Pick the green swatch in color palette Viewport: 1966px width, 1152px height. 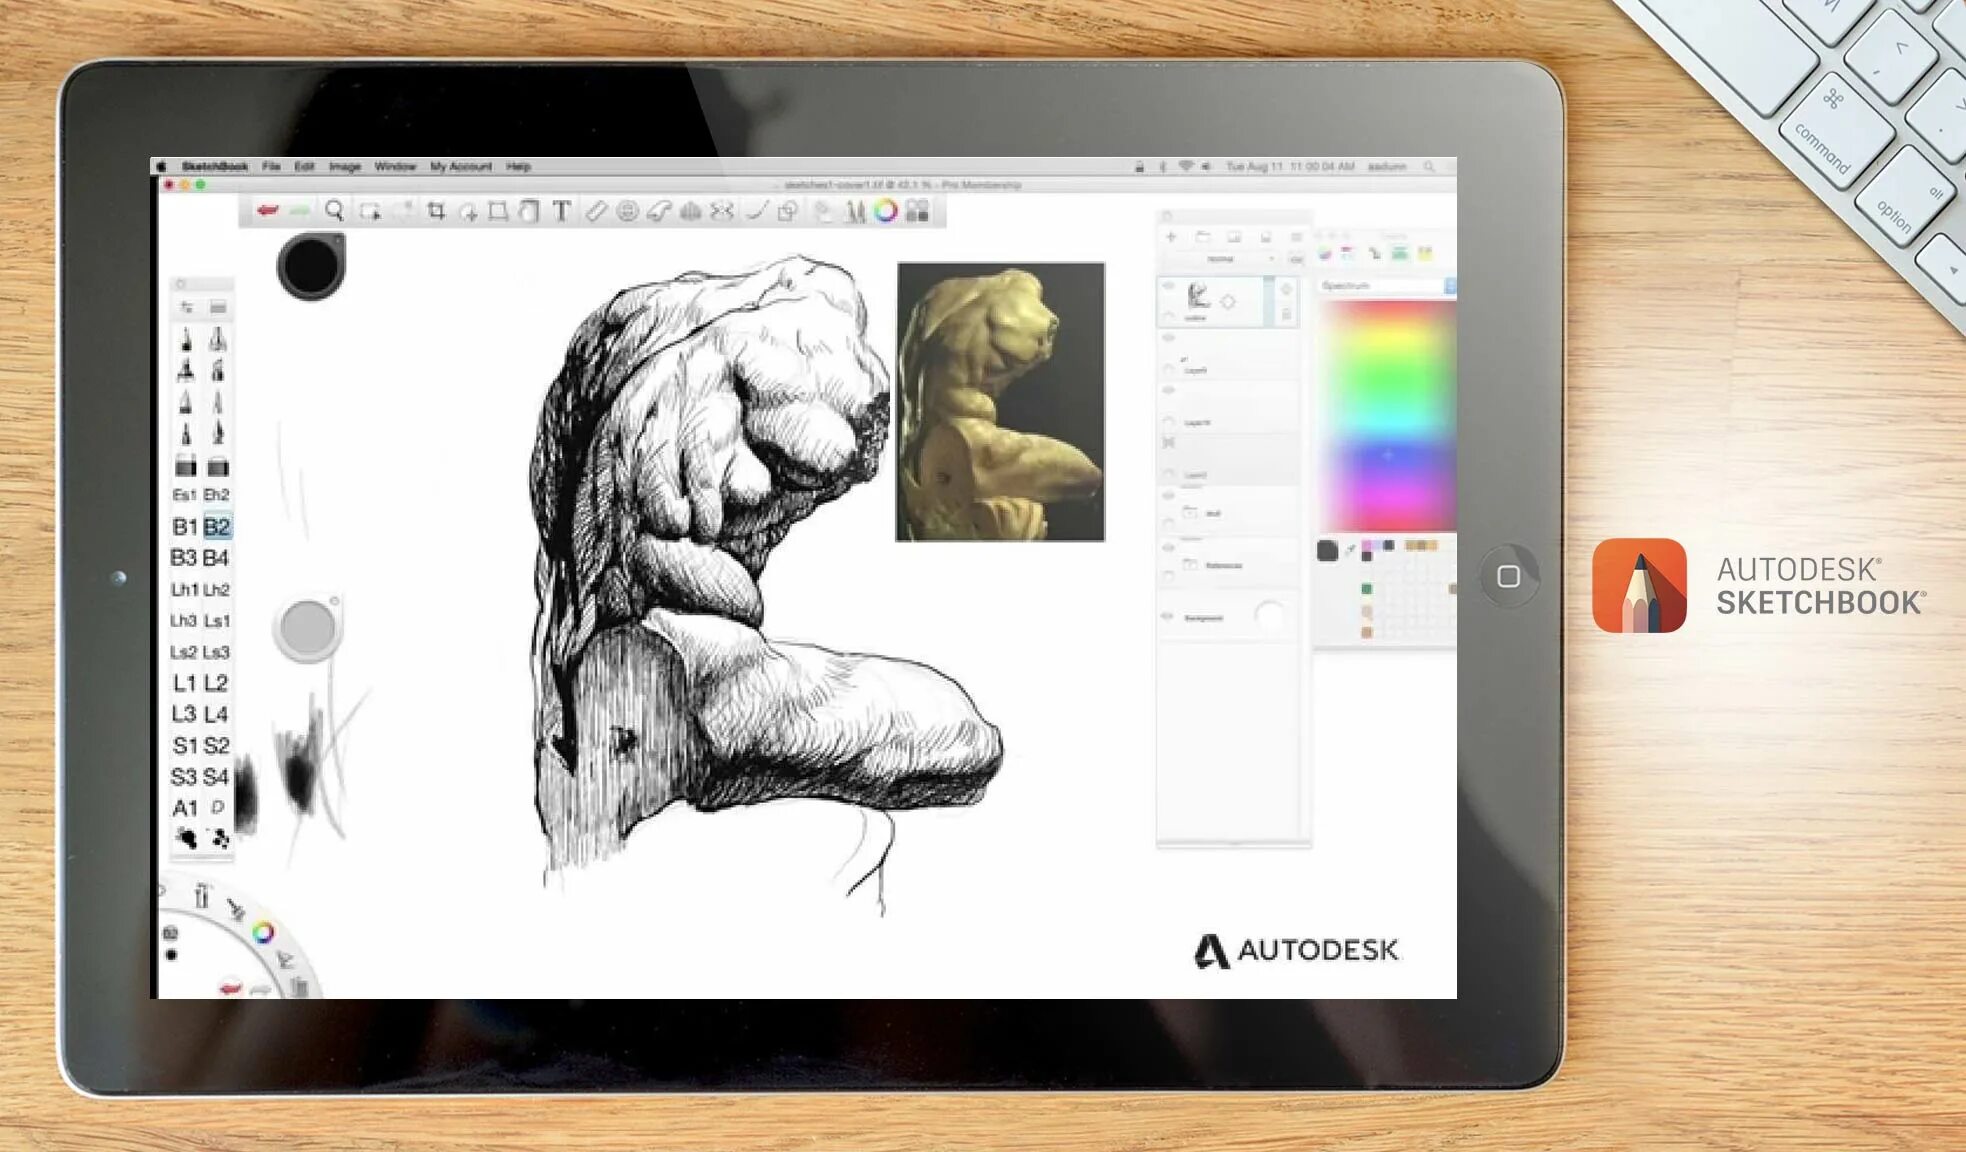click(1366, 589)
